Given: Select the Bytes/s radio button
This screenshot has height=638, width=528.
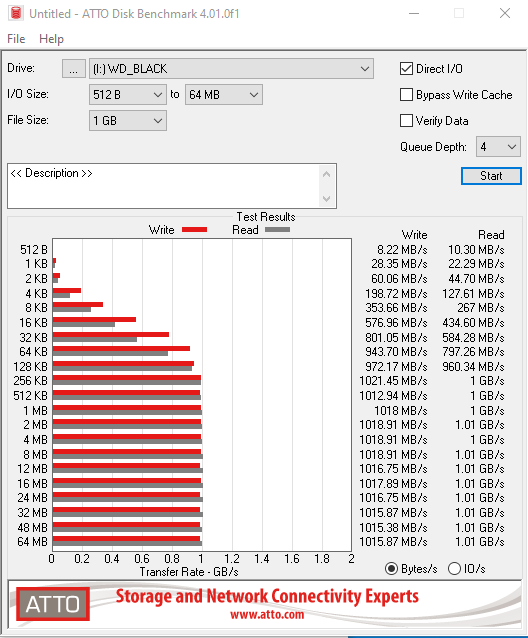Looking at the screenshot, I should pos(391,568).
